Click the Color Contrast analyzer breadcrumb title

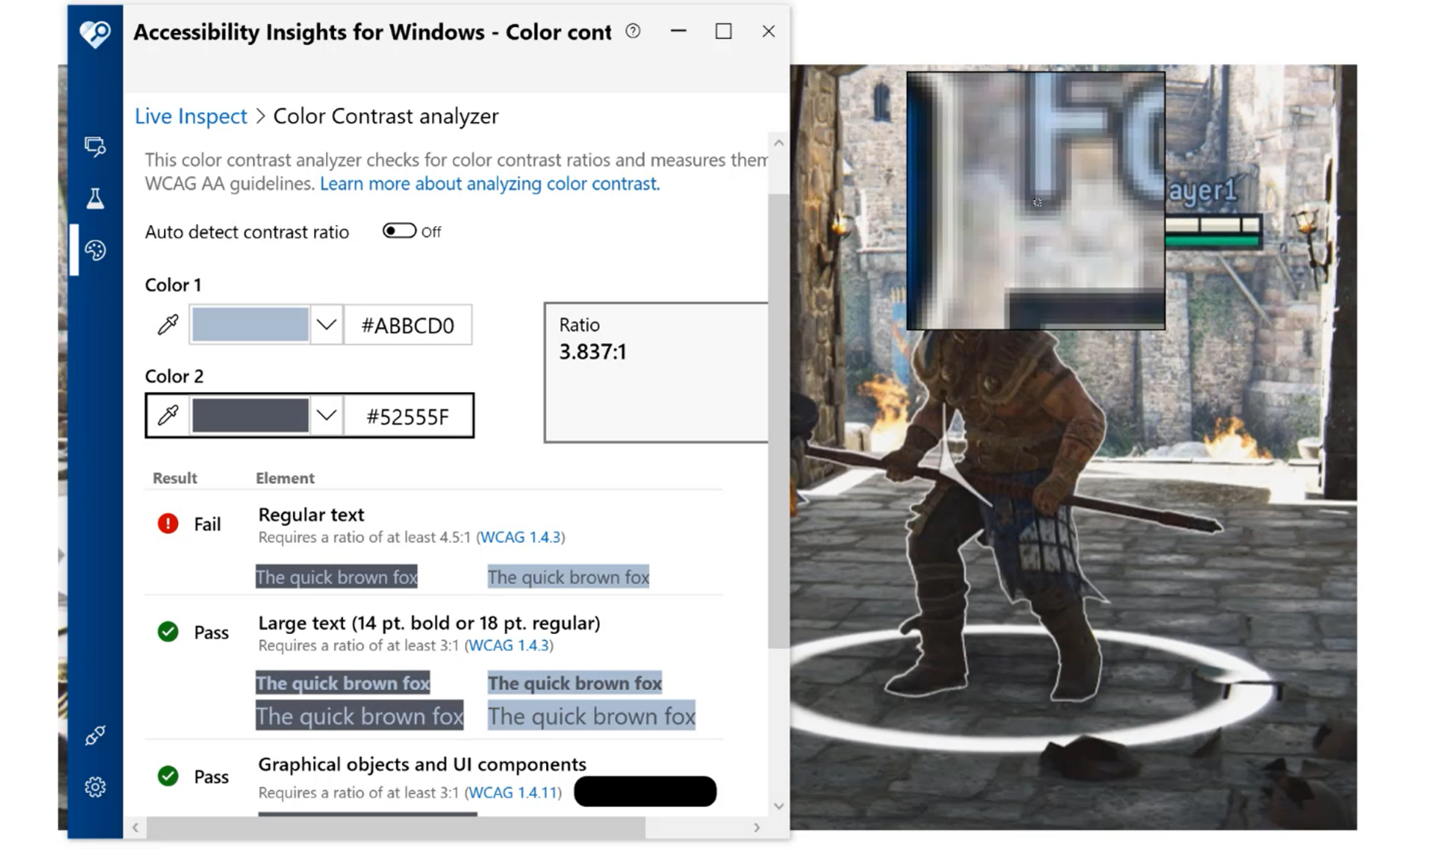386,116
